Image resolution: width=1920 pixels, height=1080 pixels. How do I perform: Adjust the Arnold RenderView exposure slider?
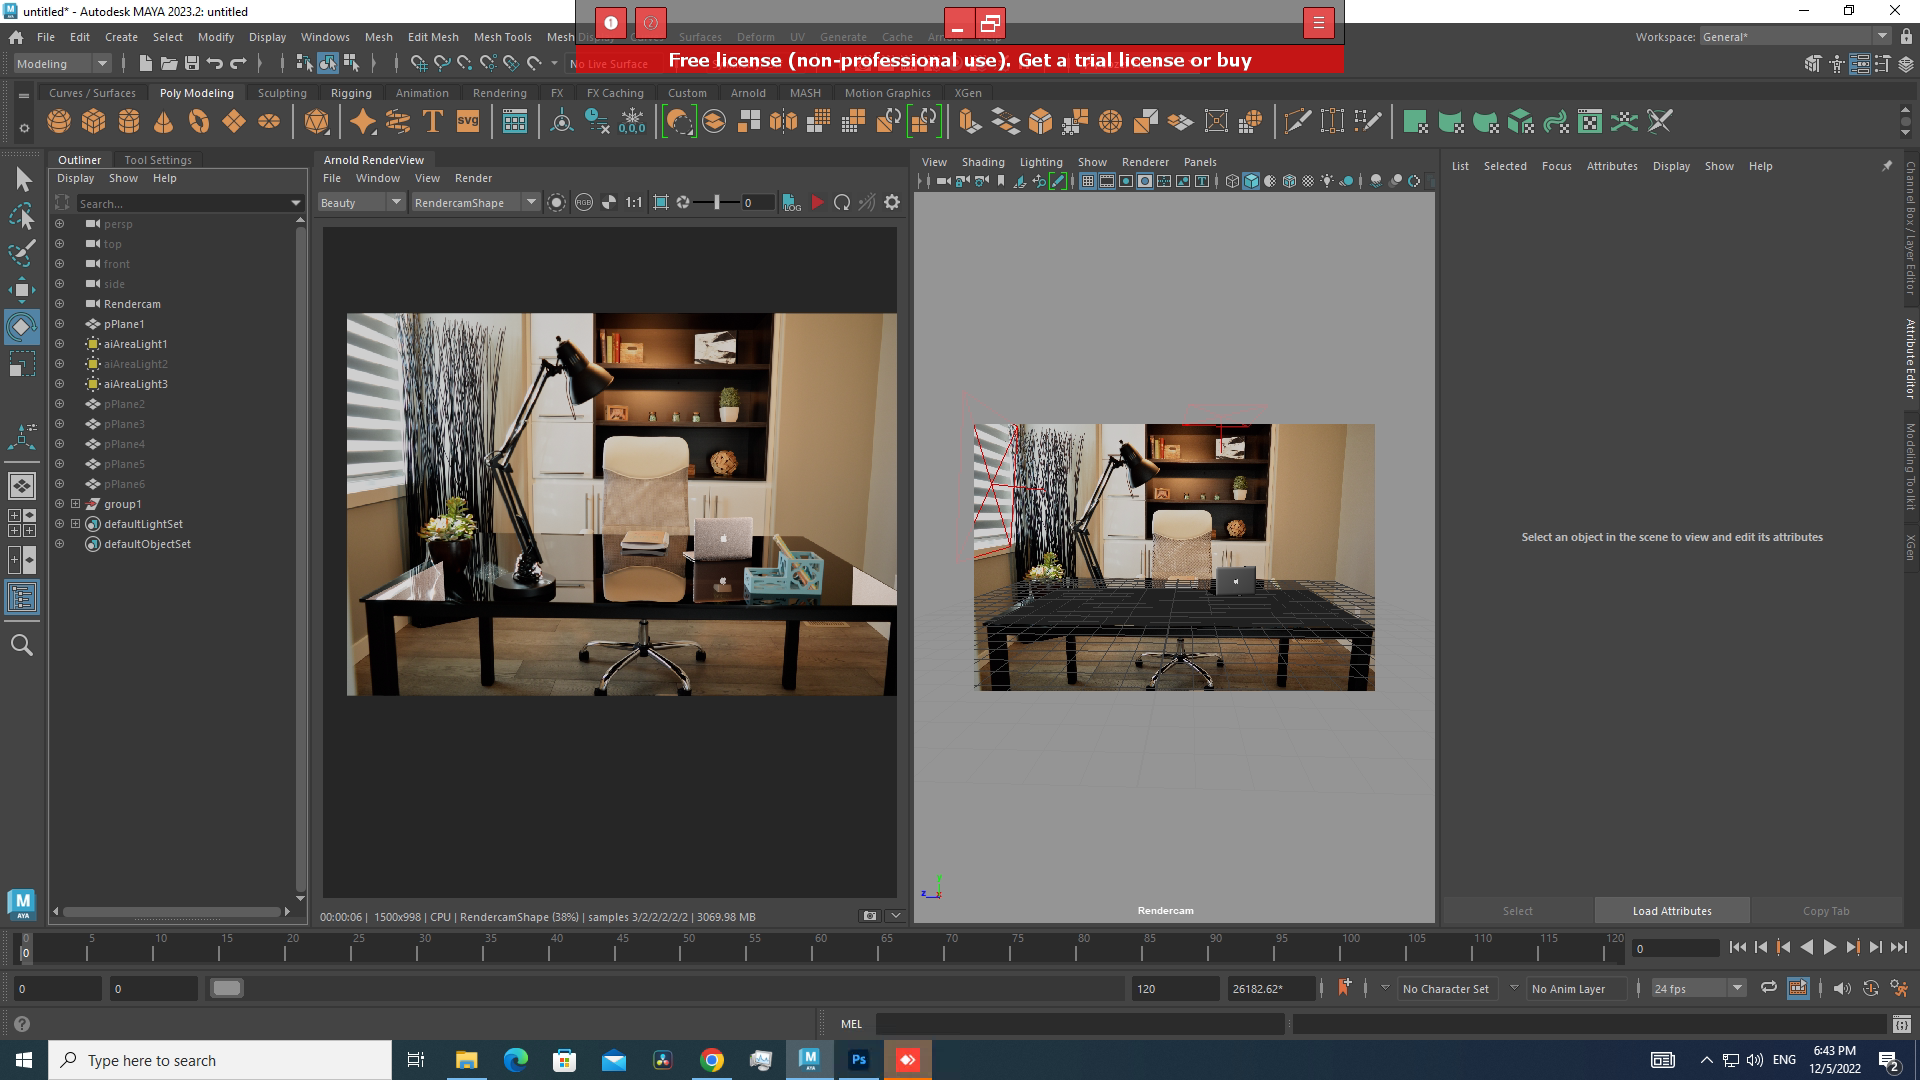point(717,203)
